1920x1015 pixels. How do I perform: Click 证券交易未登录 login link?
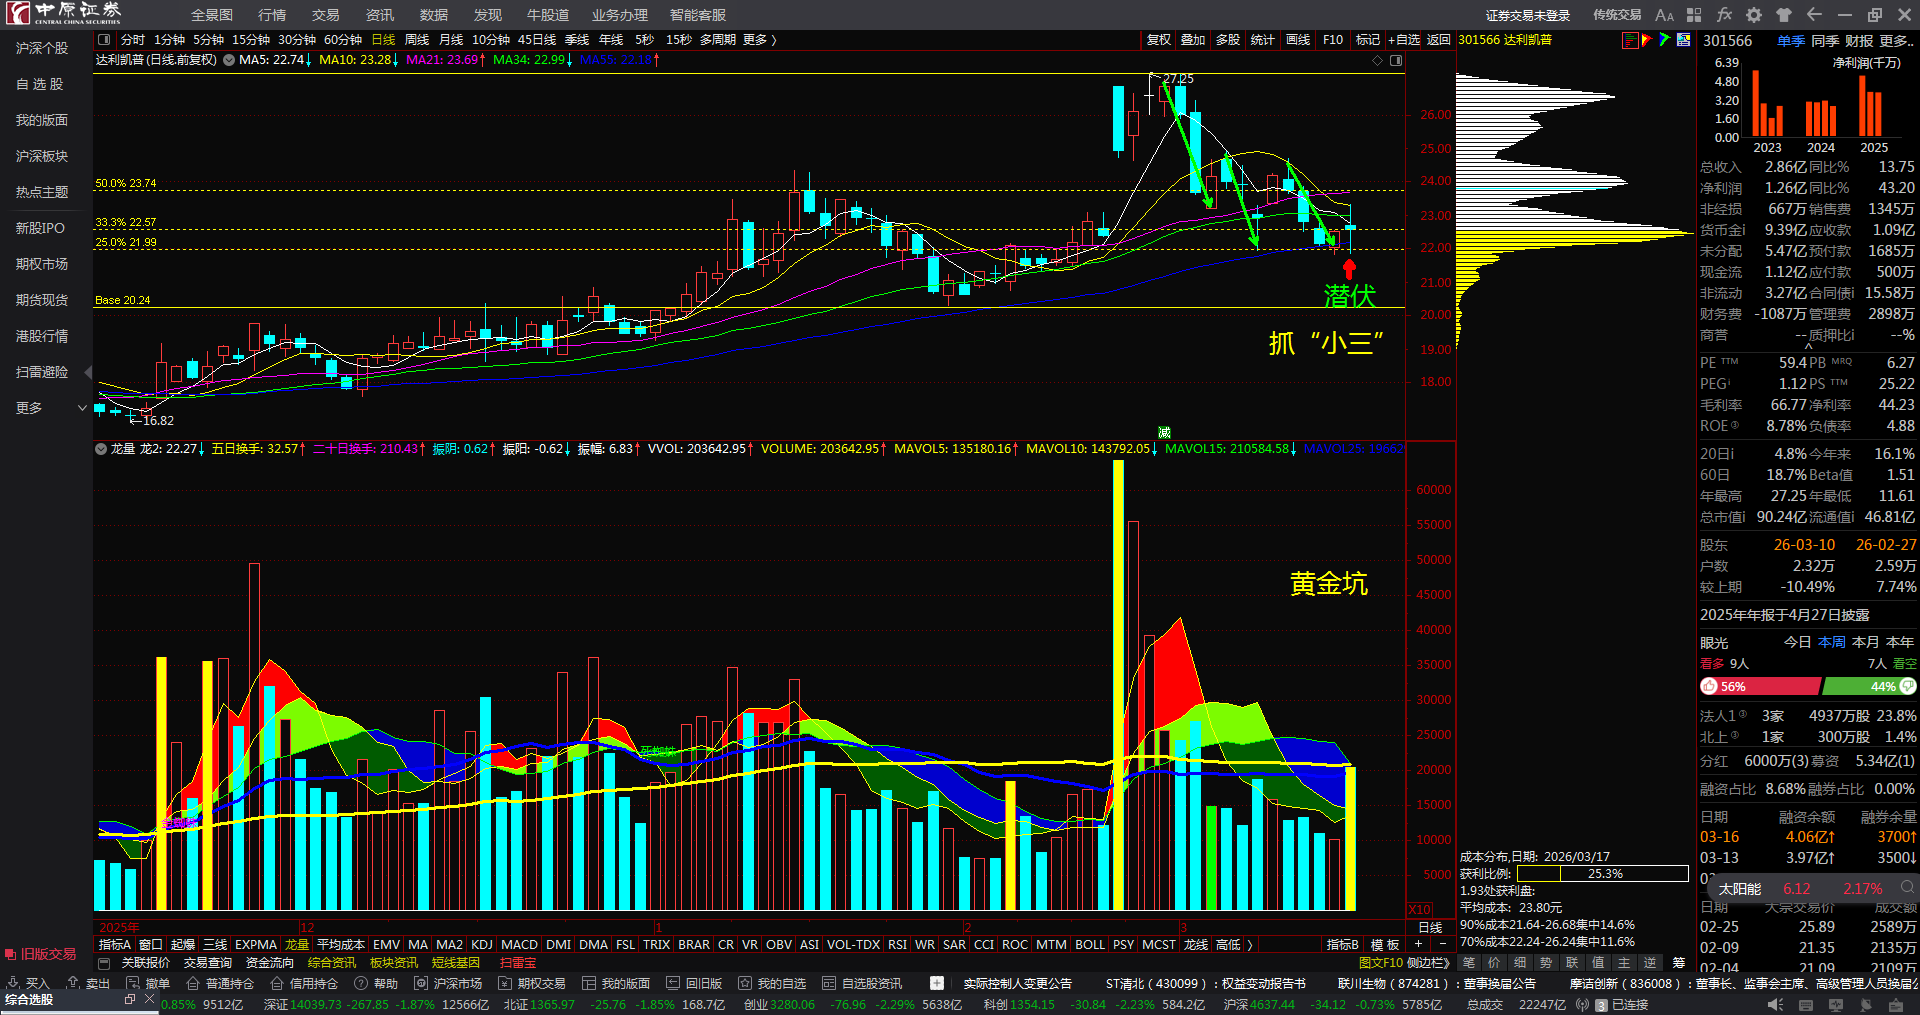(x=1527, y=15)
